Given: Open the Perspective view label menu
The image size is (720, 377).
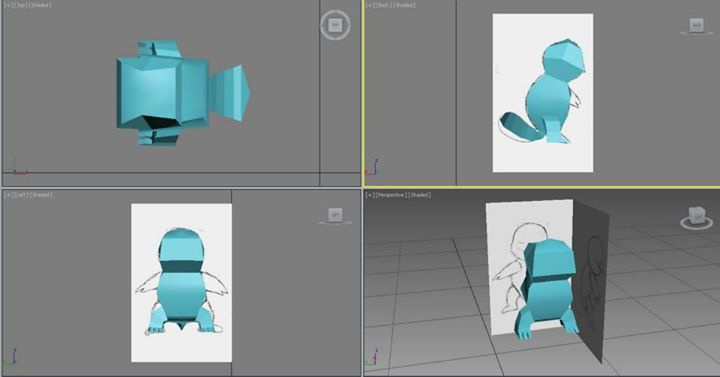Looking at the screenshot, I should click(x=391, y=195).
